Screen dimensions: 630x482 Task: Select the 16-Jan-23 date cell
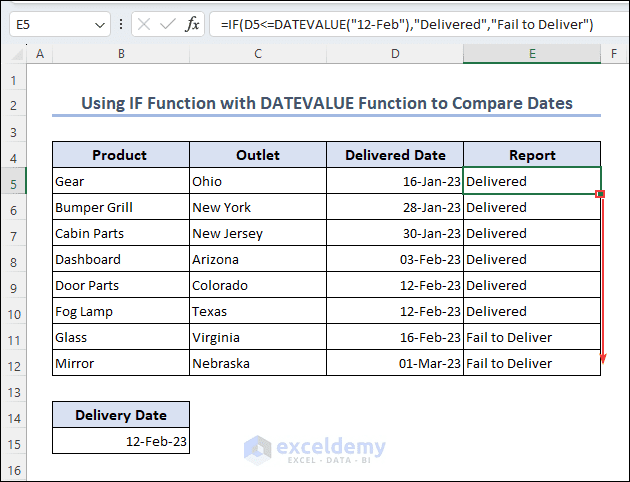395,181
